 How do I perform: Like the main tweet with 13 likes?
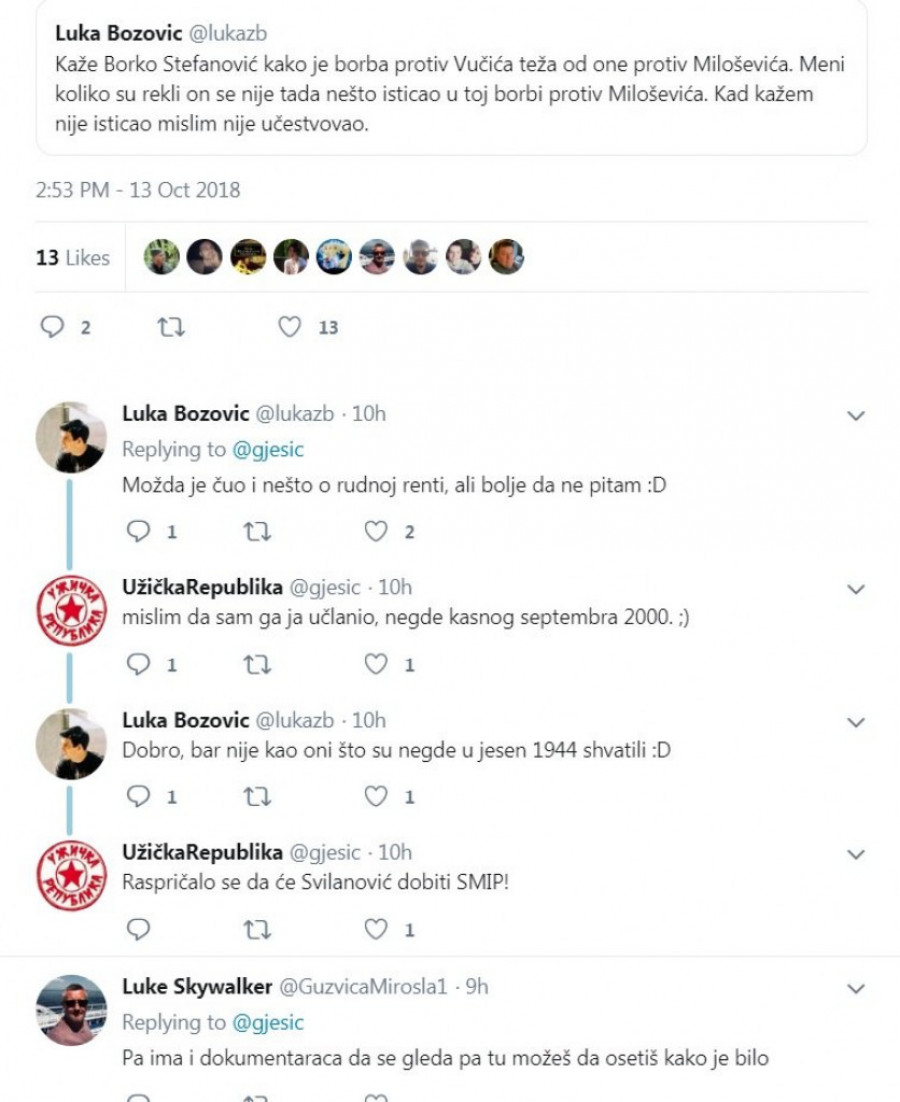click(289, 327)
